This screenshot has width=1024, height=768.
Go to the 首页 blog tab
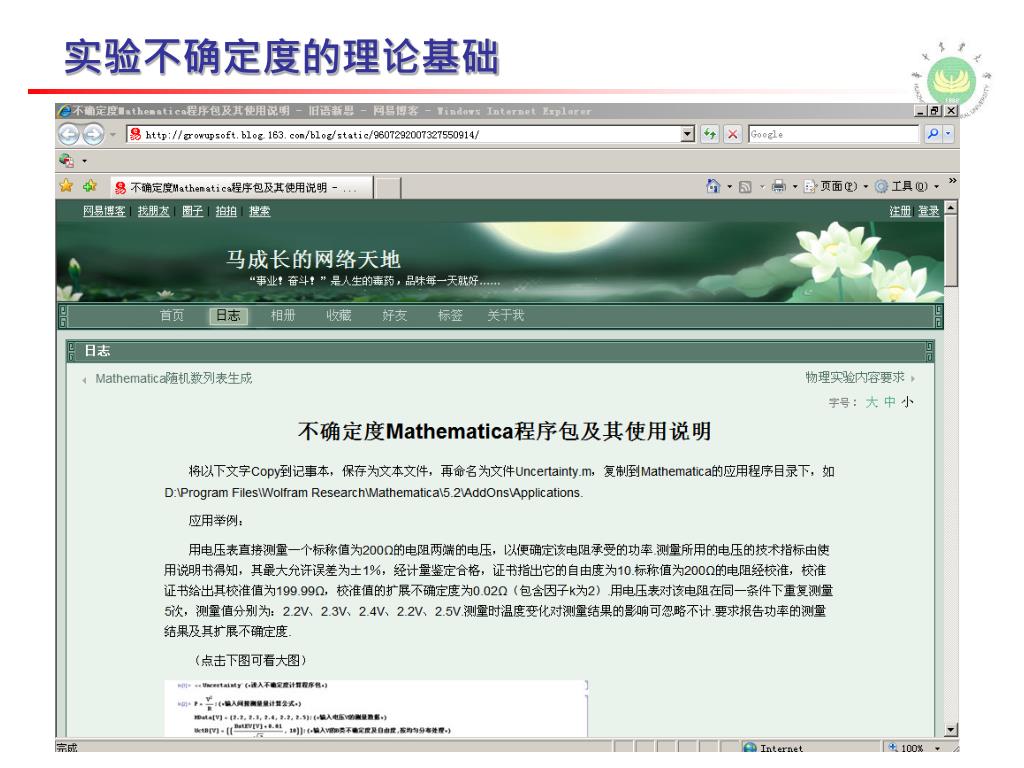pyautogui.click(x=172, y=315)
